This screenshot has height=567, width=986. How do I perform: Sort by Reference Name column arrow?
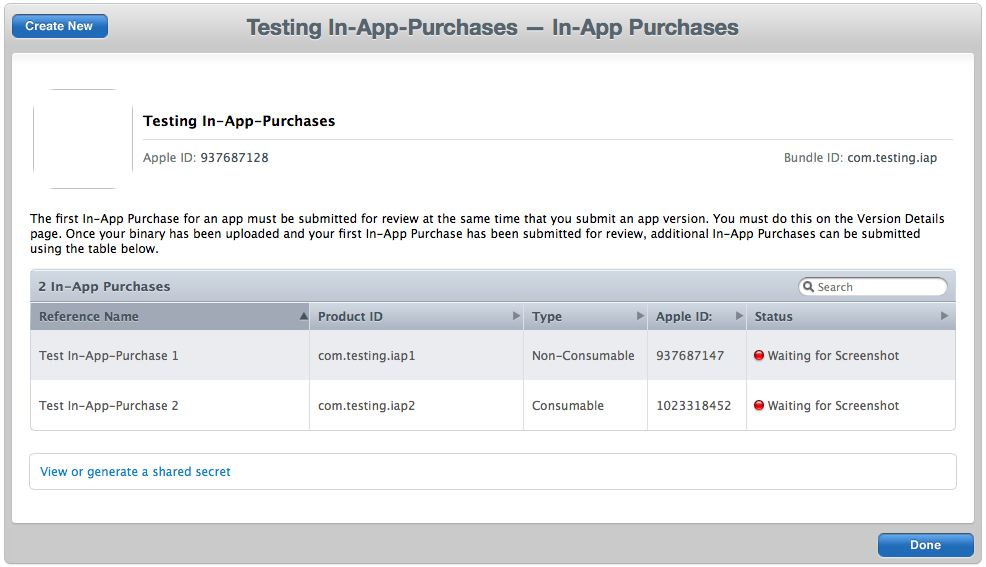304,316
